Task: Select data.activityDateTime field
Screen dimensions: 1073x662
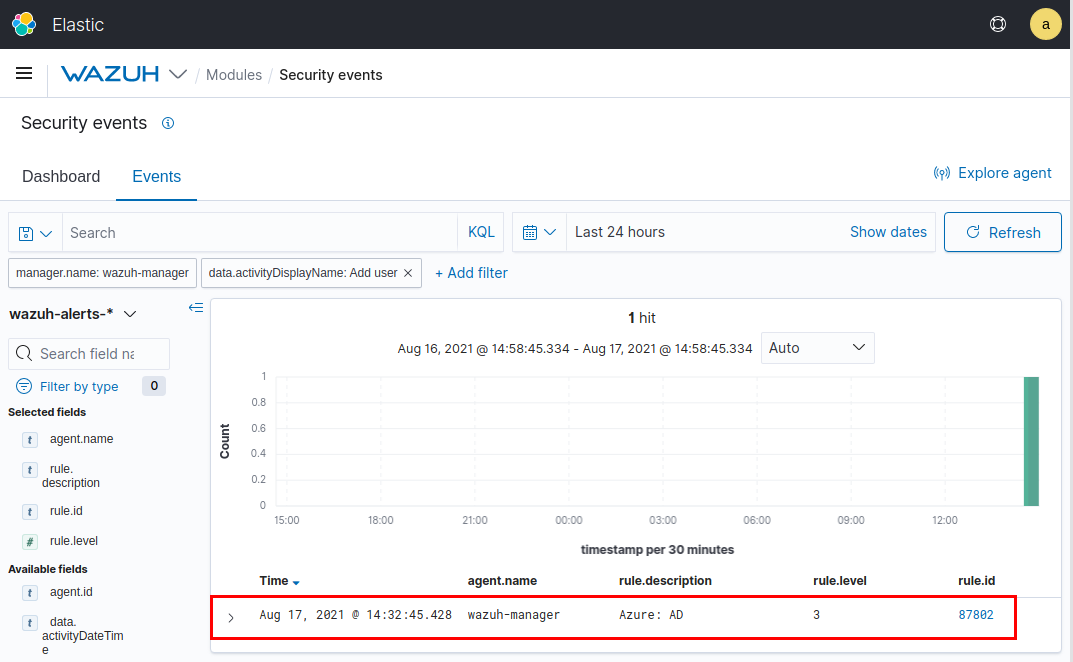Action: (x=83, y=636)
